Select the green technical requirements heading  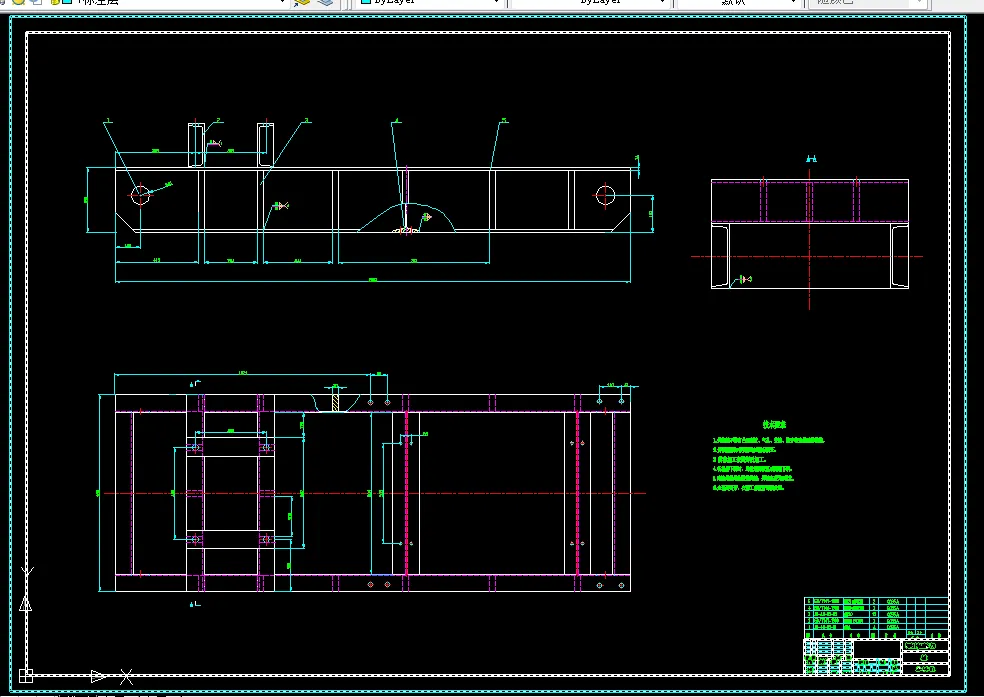774,425
